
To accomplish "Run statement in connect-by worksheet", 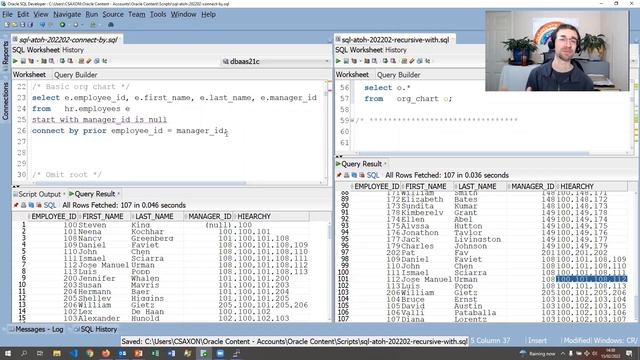I will point(15,61).
